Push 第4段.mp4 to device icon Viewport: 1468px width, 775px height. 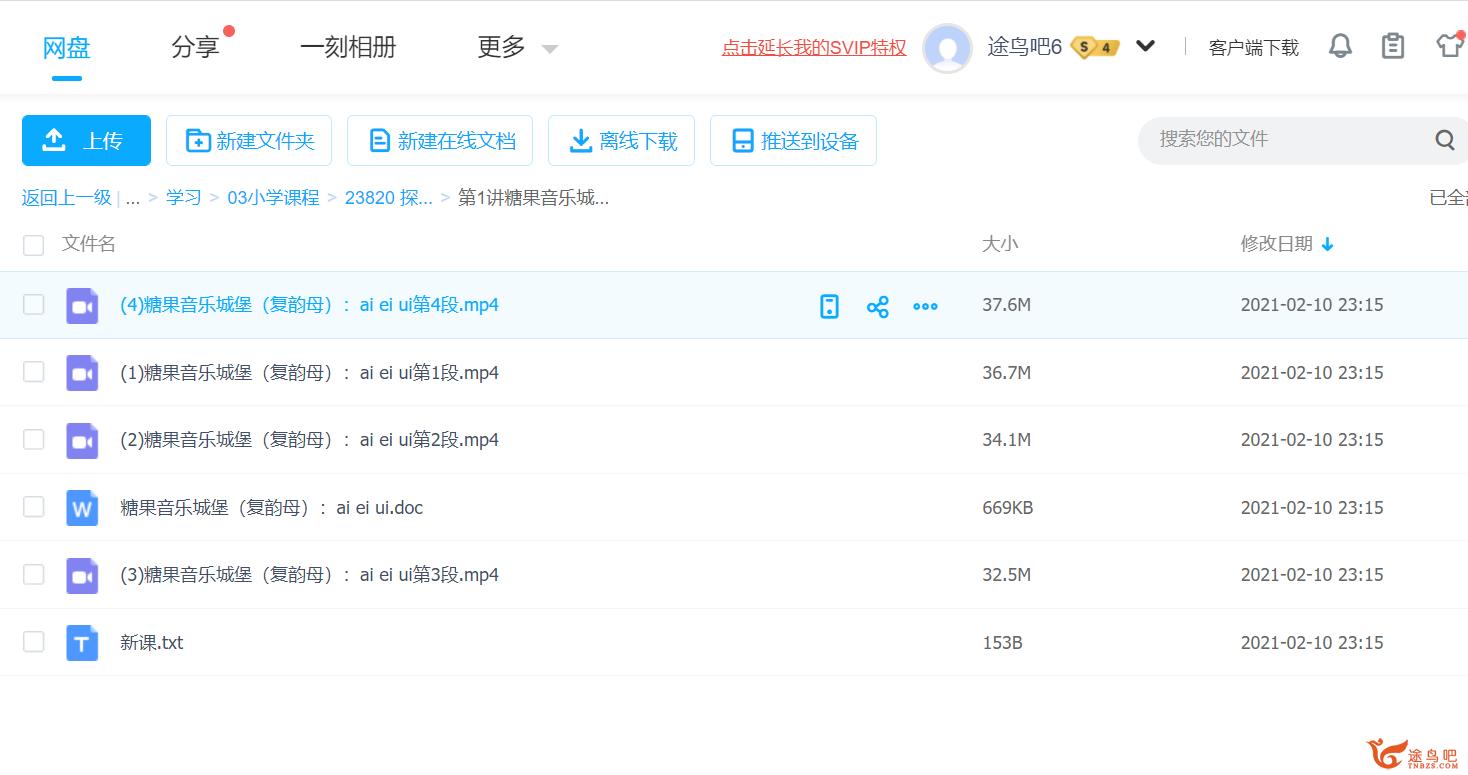tap(829, 306)
